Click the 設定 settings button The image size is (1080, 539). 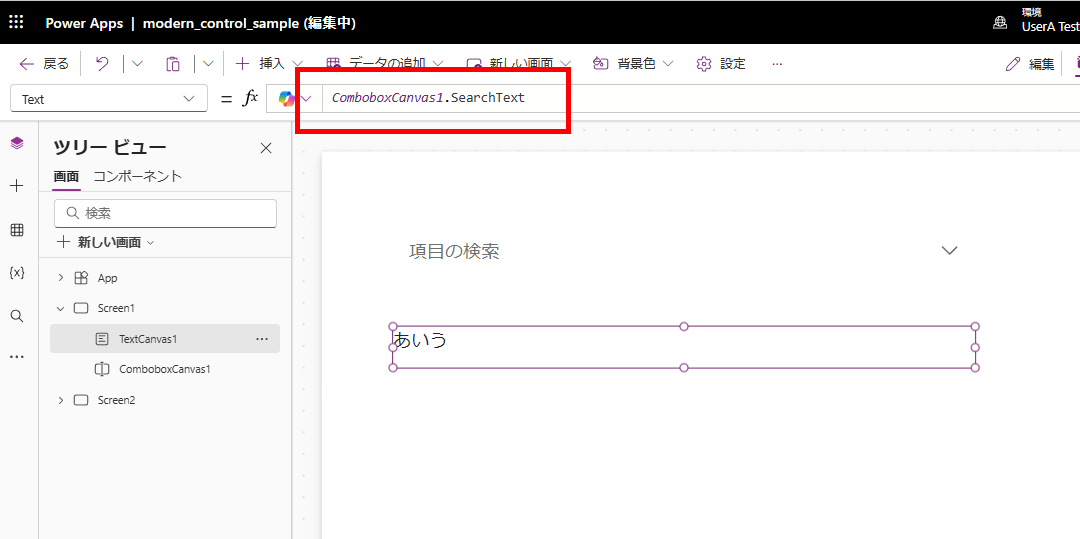coord(721,64)
